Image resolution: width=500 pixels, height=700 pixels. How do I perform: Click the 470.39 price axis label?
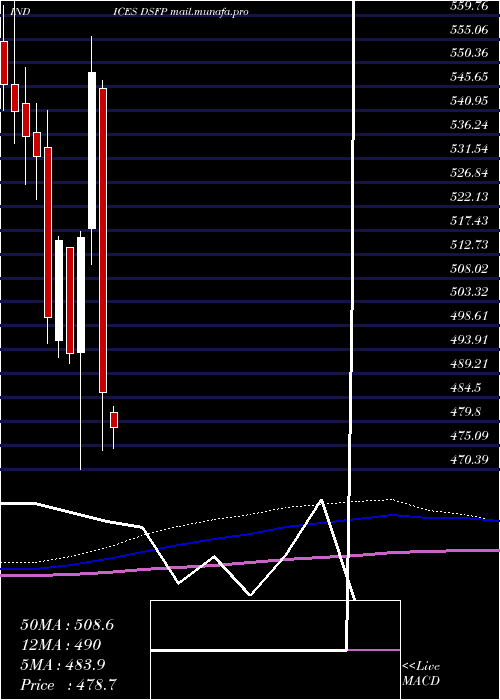[x=469, y=459]
